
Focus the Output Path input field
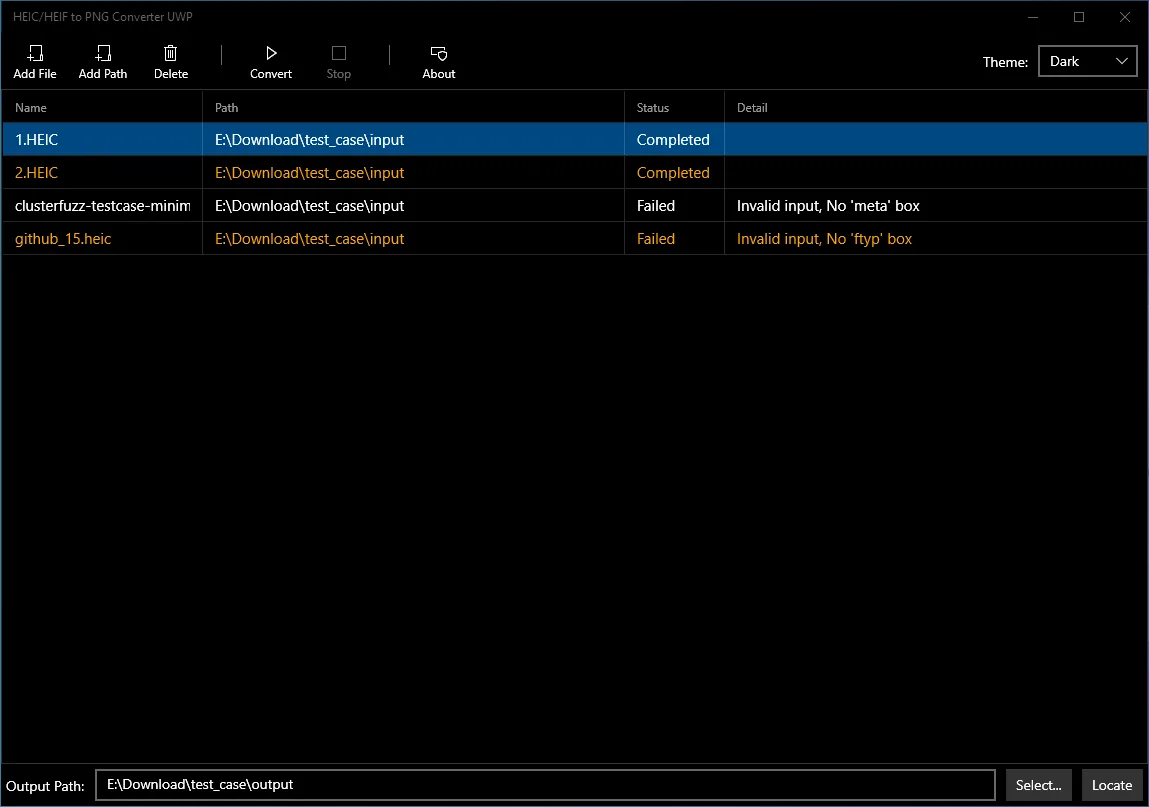point(545,785)
